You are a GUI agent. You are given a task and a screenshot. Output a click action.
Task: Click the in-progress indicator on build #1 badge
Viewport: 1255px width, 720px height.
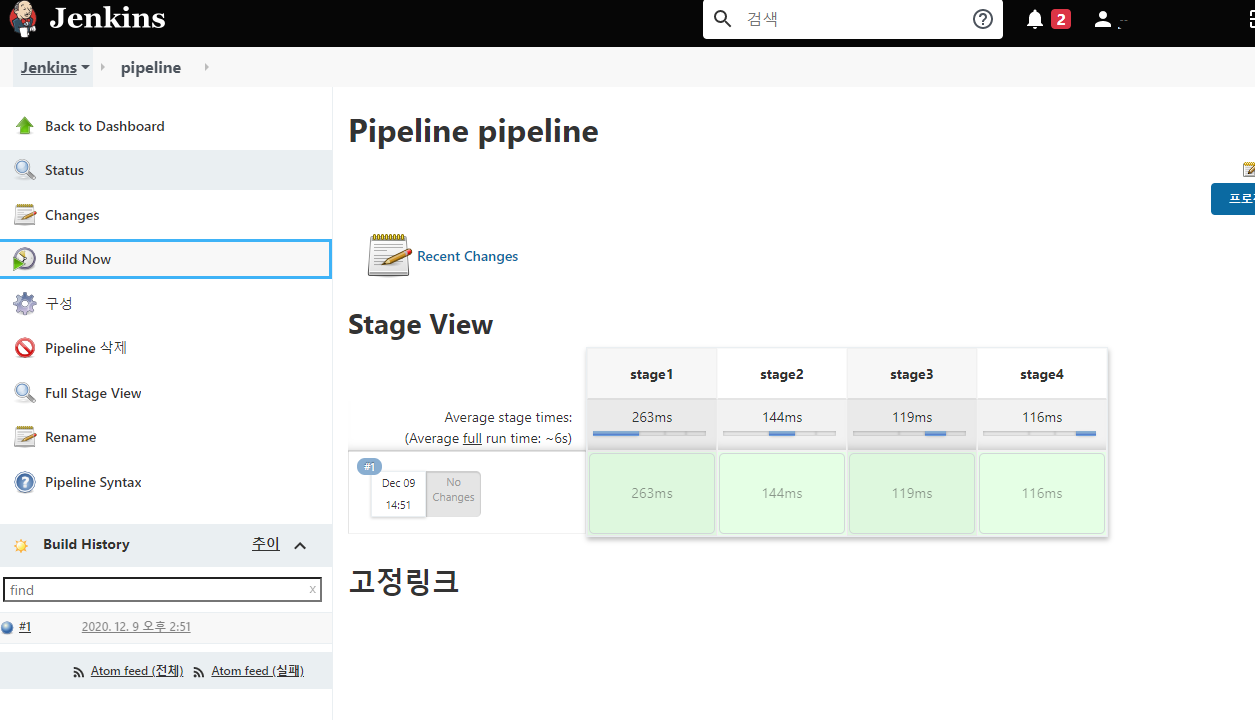(x=369, y=466)
